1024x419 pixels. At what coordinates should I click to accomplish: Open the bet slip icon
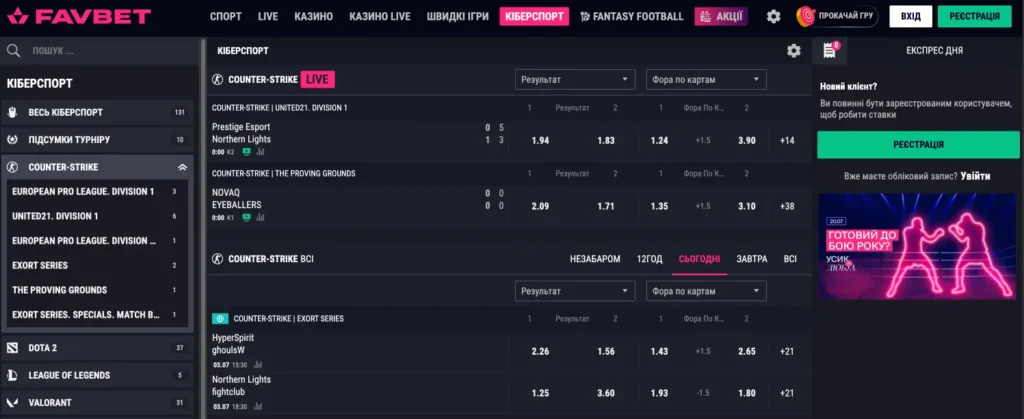829,50
